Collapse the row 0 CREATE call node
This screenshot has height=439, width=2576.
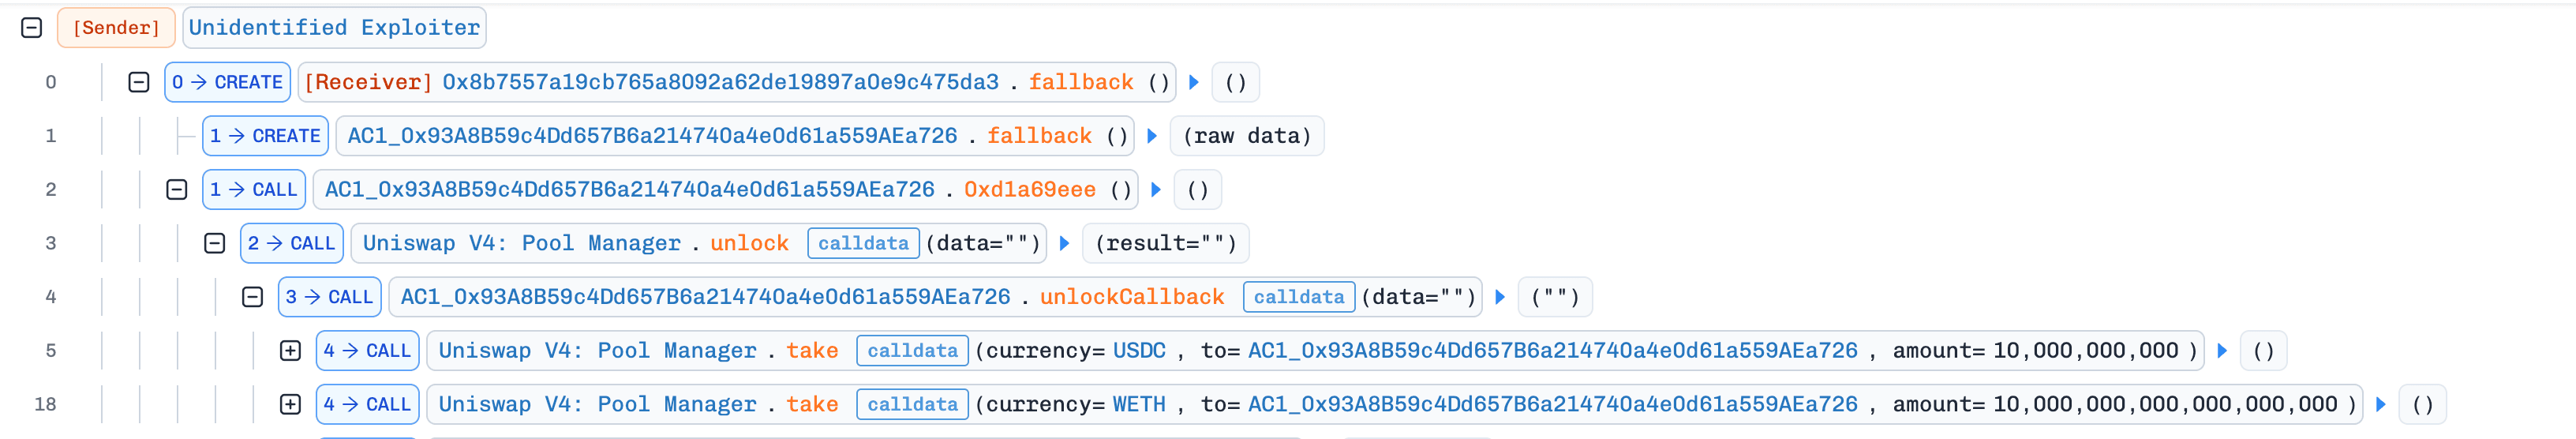(x=139, y=82)
